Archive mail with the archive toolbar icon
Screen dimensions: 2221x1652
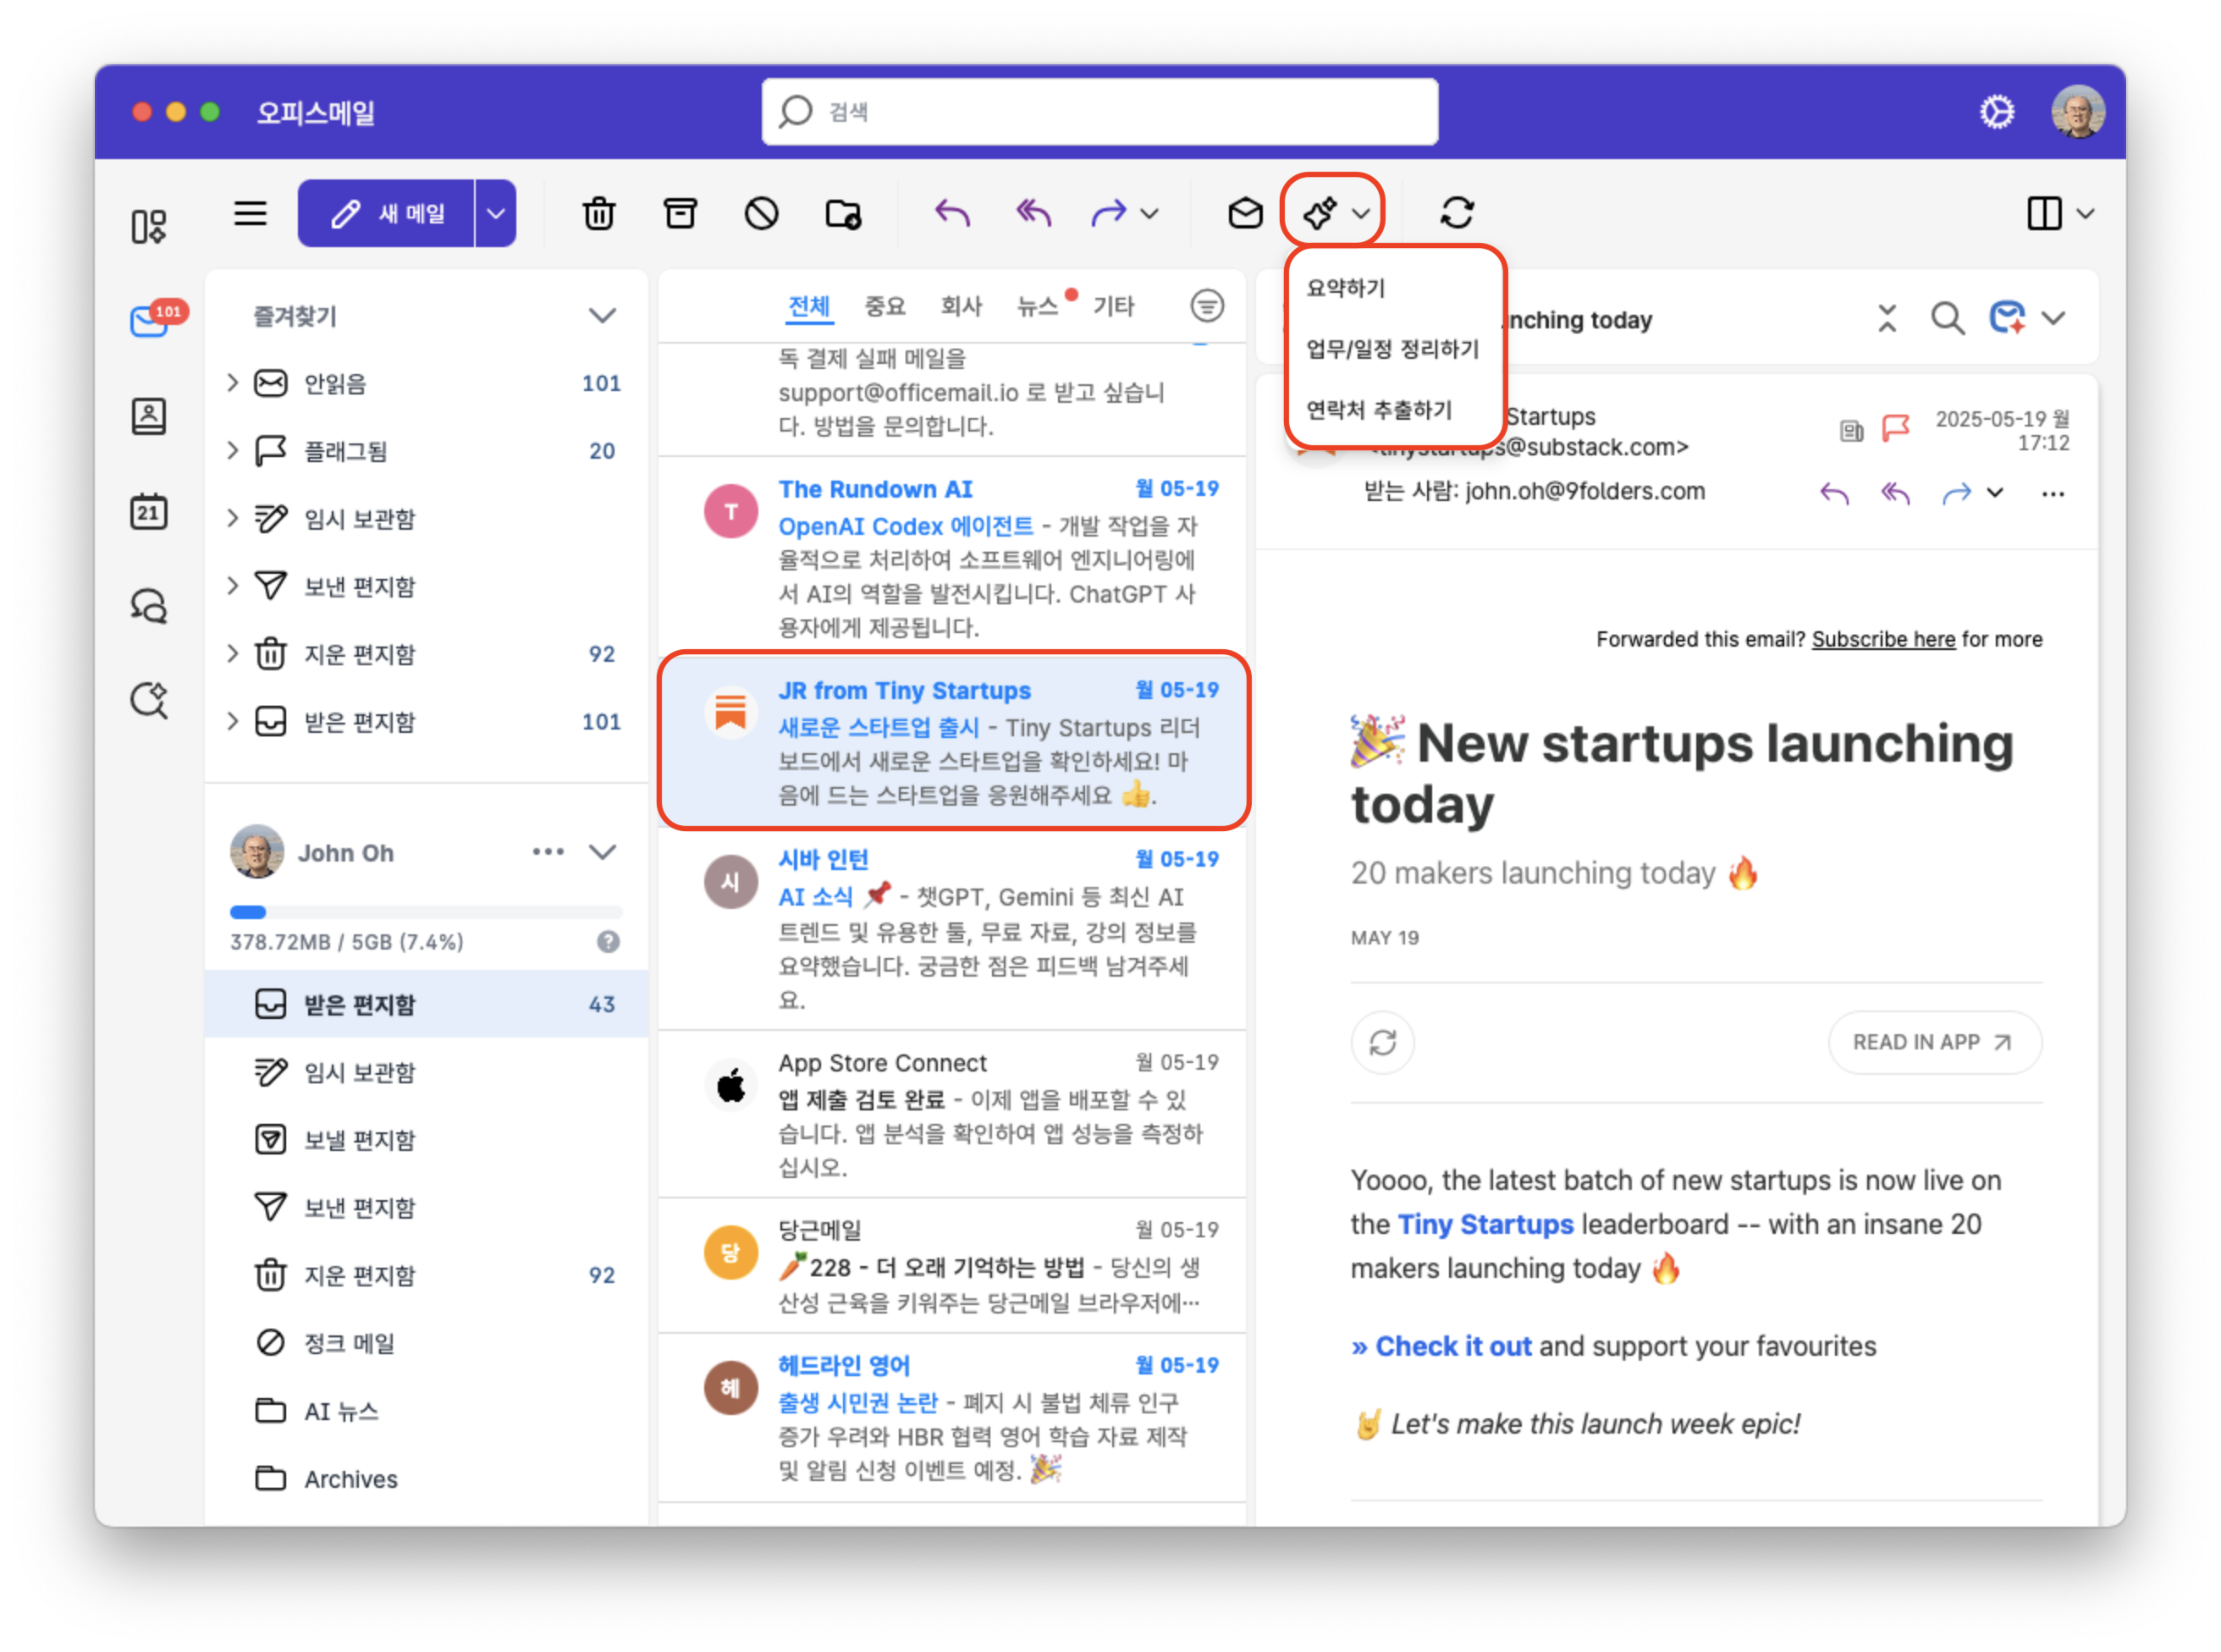680,213
